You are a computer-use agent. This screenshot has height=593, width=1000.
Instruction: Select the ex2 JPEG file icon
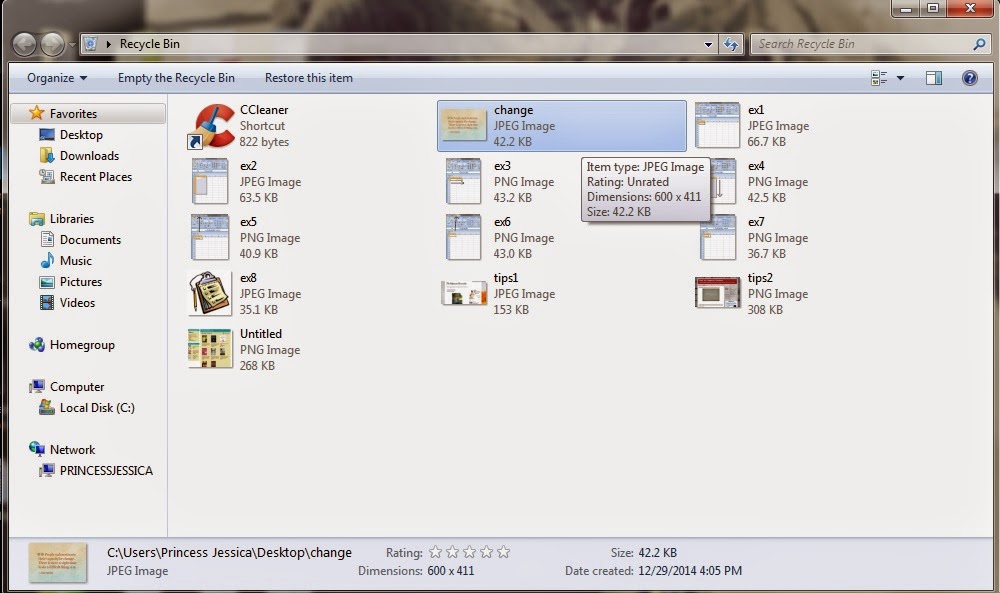point(210,182)
